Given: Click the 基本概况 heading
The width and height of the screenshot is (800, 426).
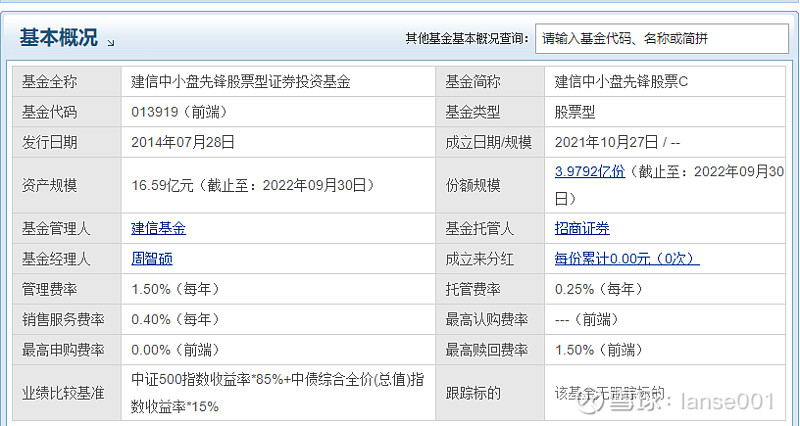Looking at the screenshot, I should (x=58, y=38).
